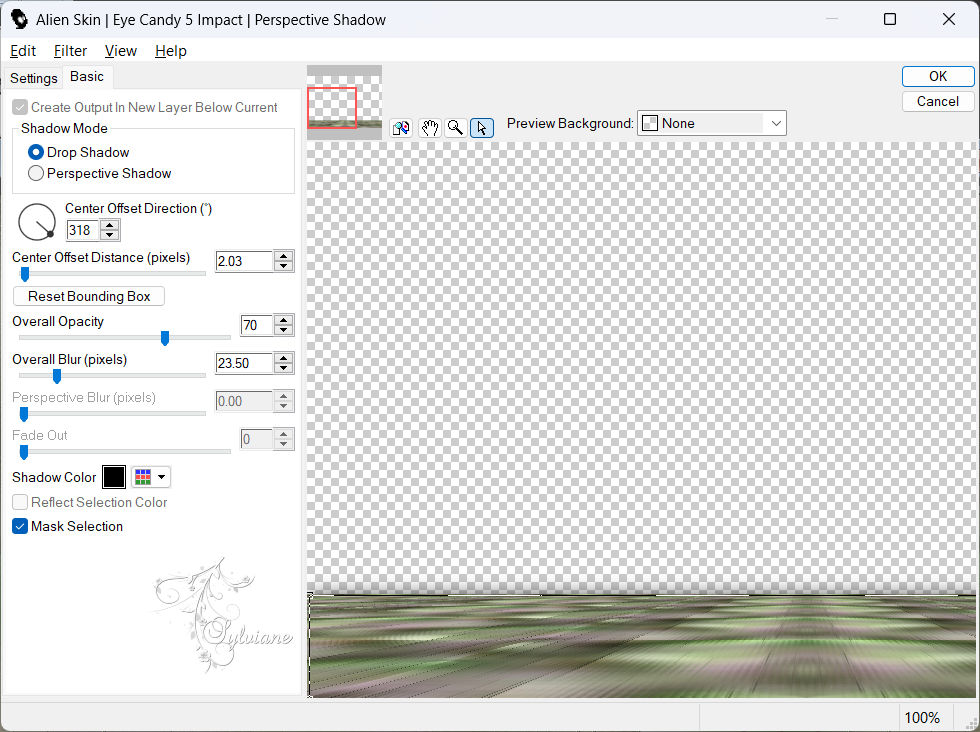The image size is (980, 732).
Task: Click the Perspective Blur stepper arrows
Action: coord(284,401)
